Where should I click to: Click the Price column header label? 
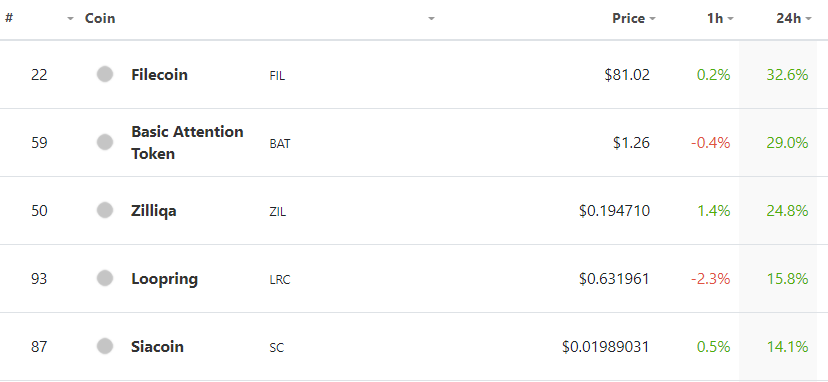click(x=628, y=18)
